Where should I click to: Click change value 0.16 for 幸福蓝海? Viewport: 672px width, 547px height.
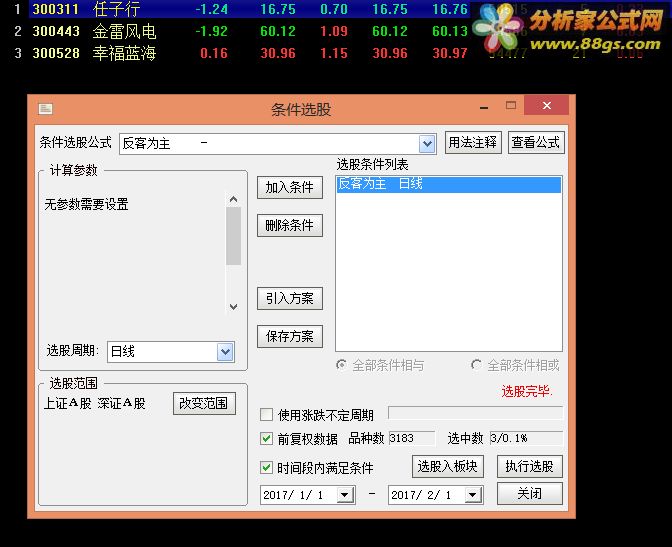pos(214,53)
